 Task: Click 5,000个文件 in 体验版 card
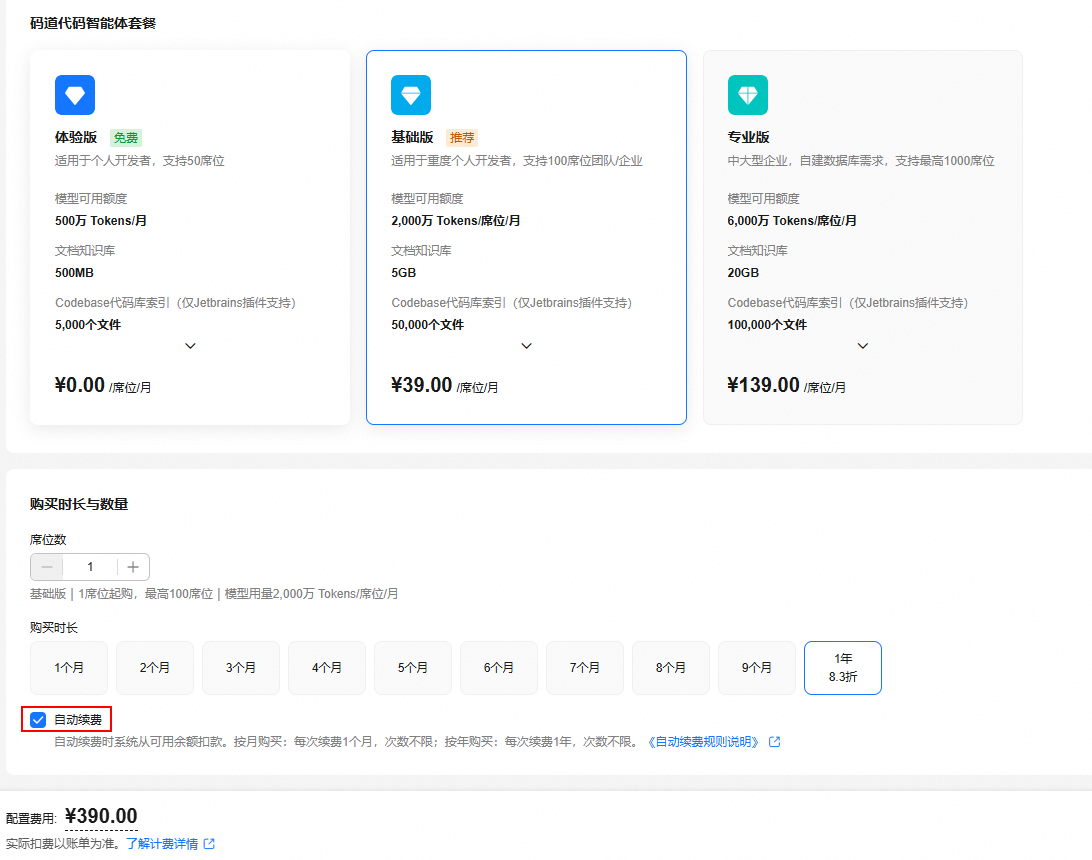tap(88, 325)
